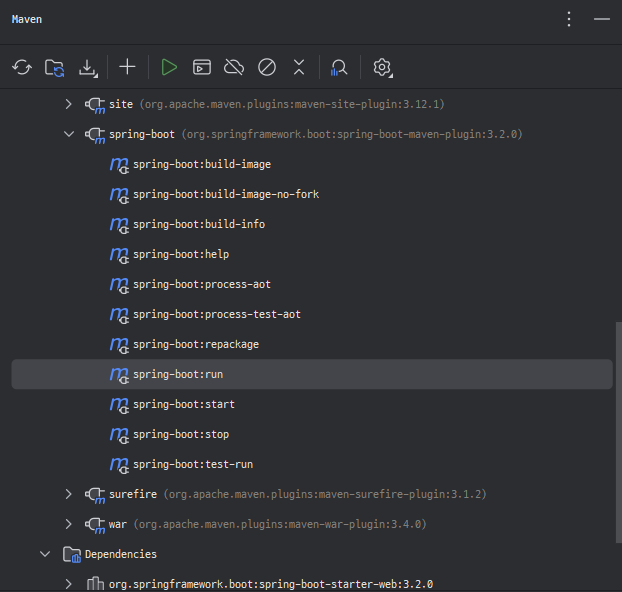Click Maven goal icon beside spring-boot:help
This screenshot has width=622, height=592.
[119, 256]
